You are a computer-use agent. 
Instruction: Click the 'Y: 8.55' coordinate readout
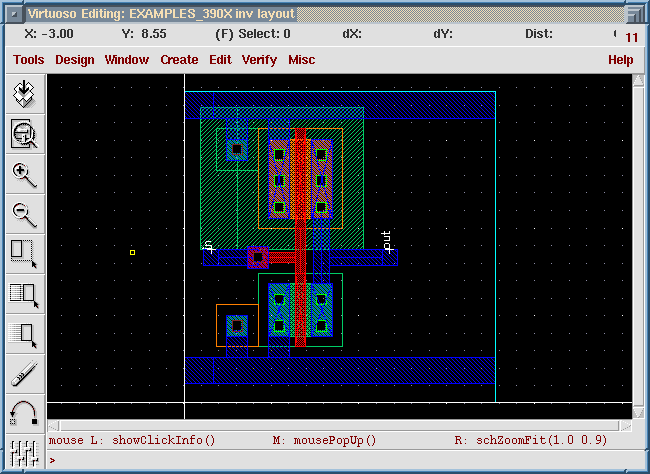coord(144,34)
